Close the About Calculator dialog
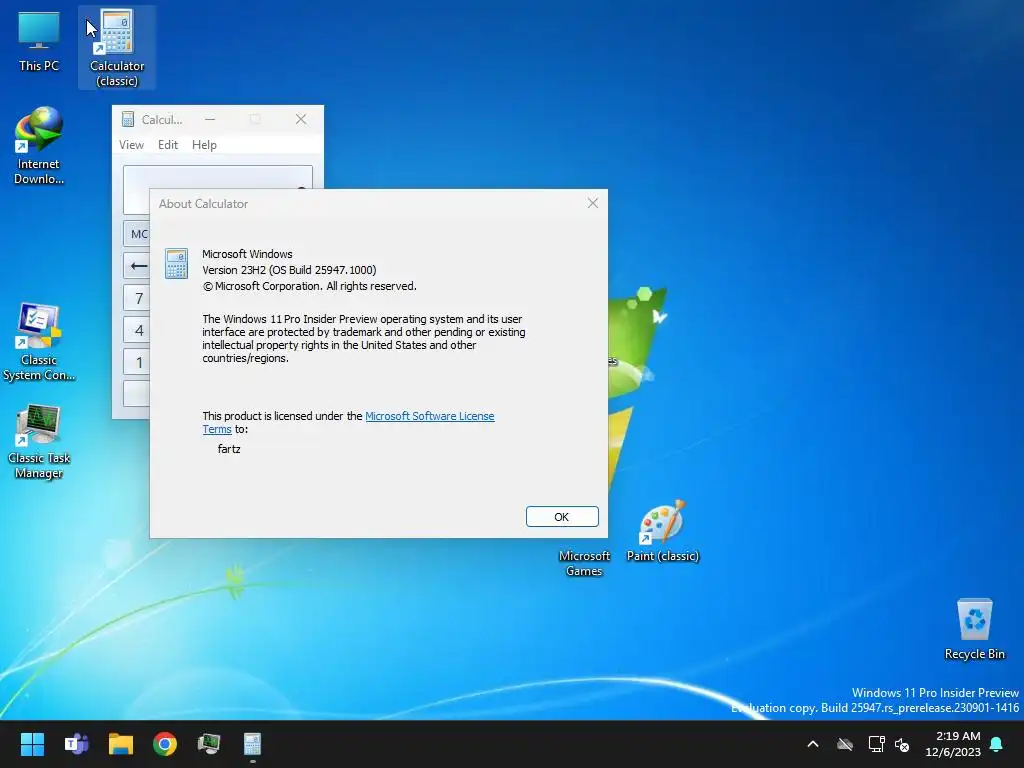This screenshot has width=1024, height=768. (x=592, y=203)
